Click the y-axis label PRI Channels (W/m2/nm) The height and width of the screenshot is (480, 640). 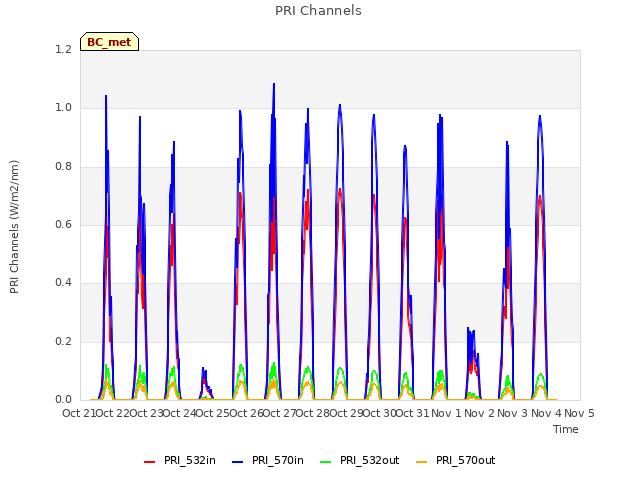pyautogui.click(x=14, y=227)
